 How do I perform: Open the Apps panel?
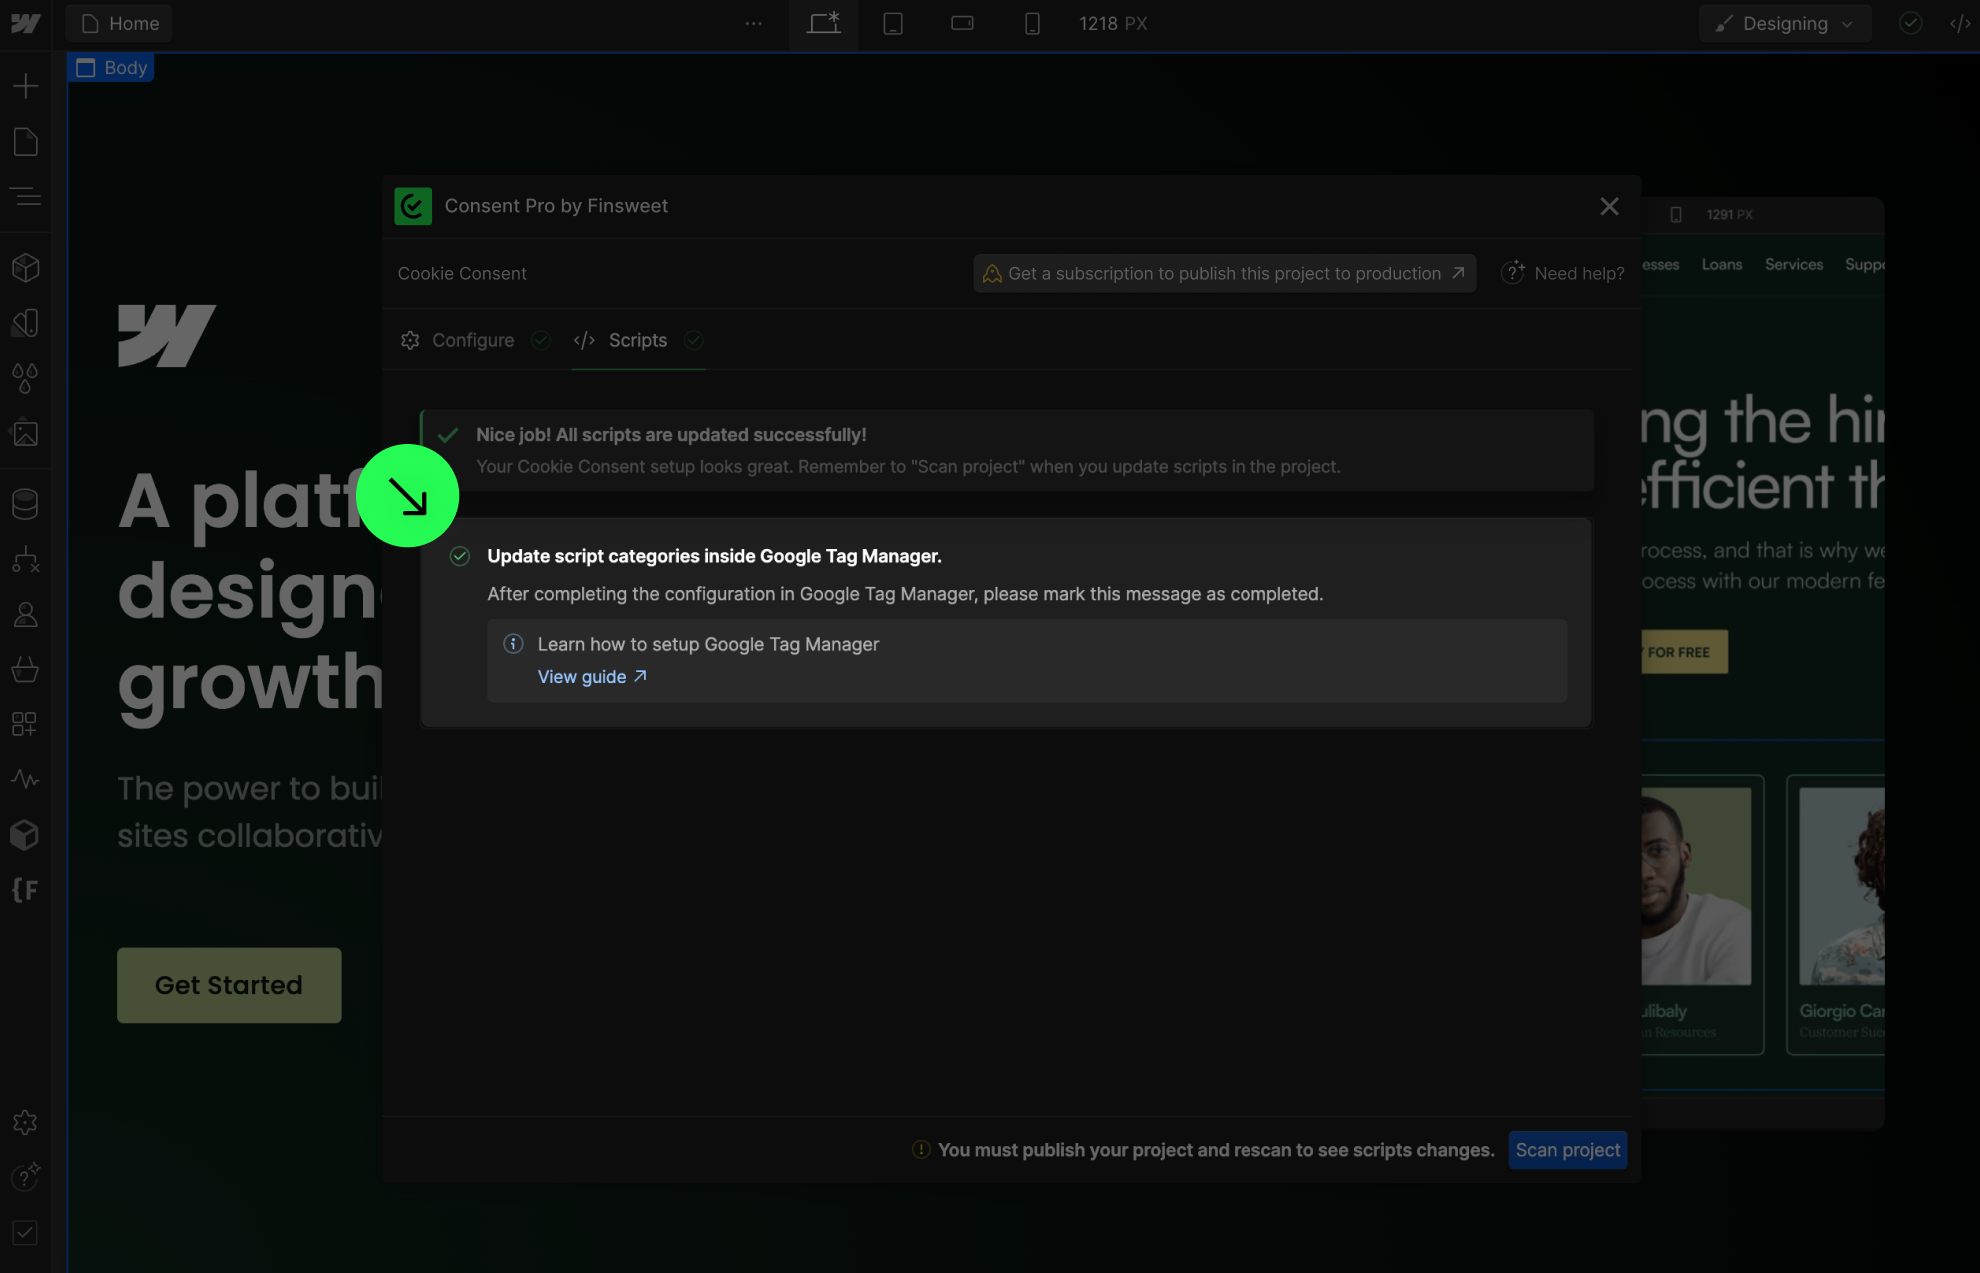coord(26,724)
